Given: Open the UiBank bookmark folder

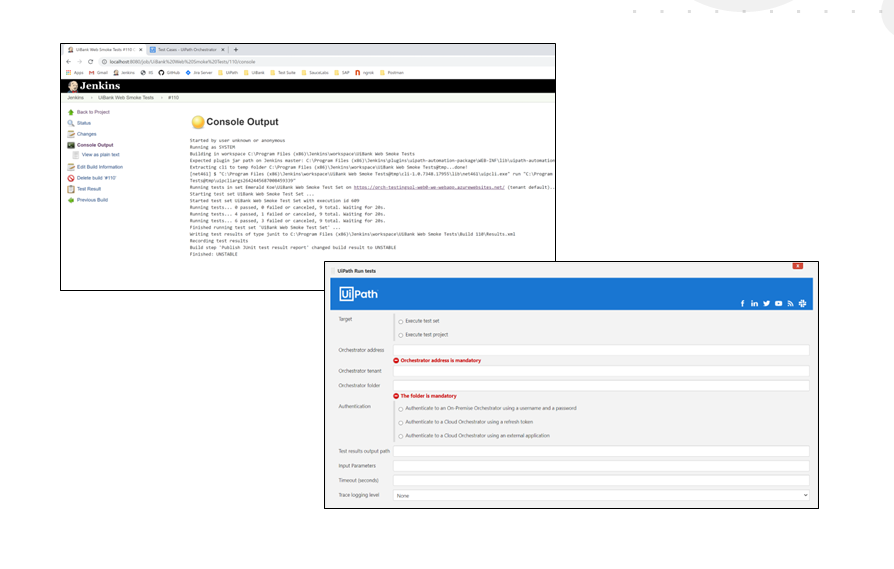Looking at the screenshot, I should [254, 72].
